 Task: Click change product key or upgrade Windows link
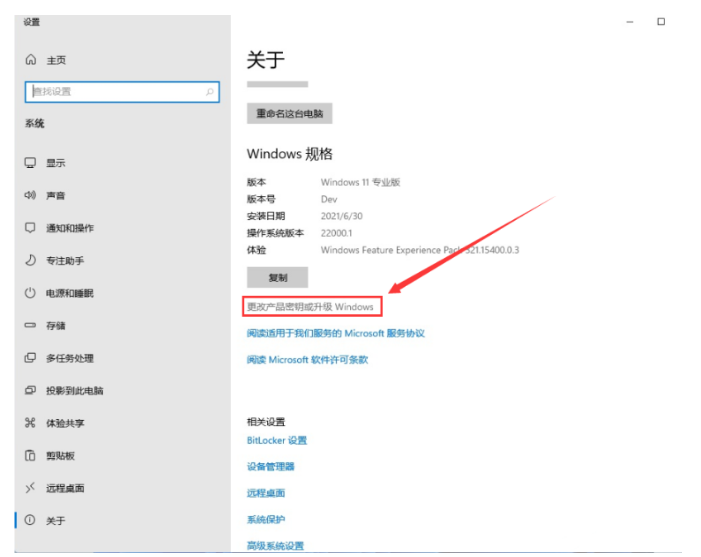310,307
